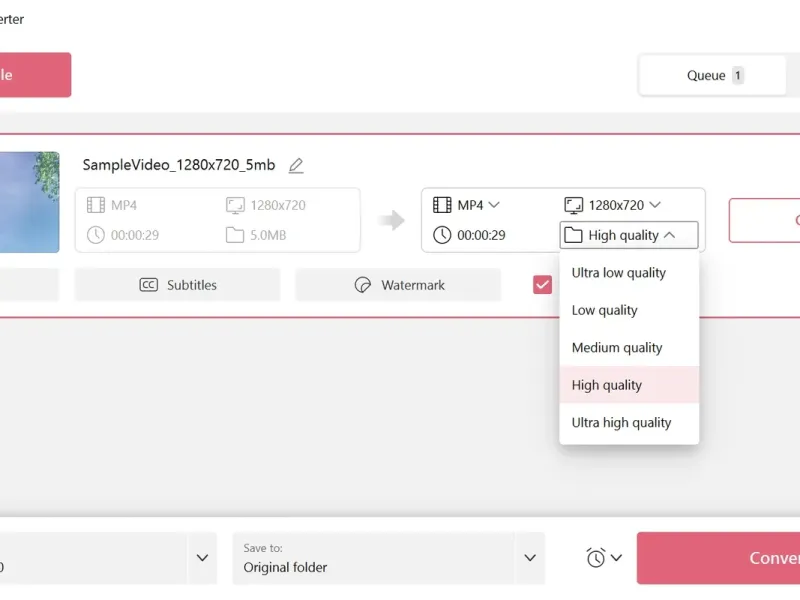
Task: Click the film strip icon beside output MP4
Action: 442,205
